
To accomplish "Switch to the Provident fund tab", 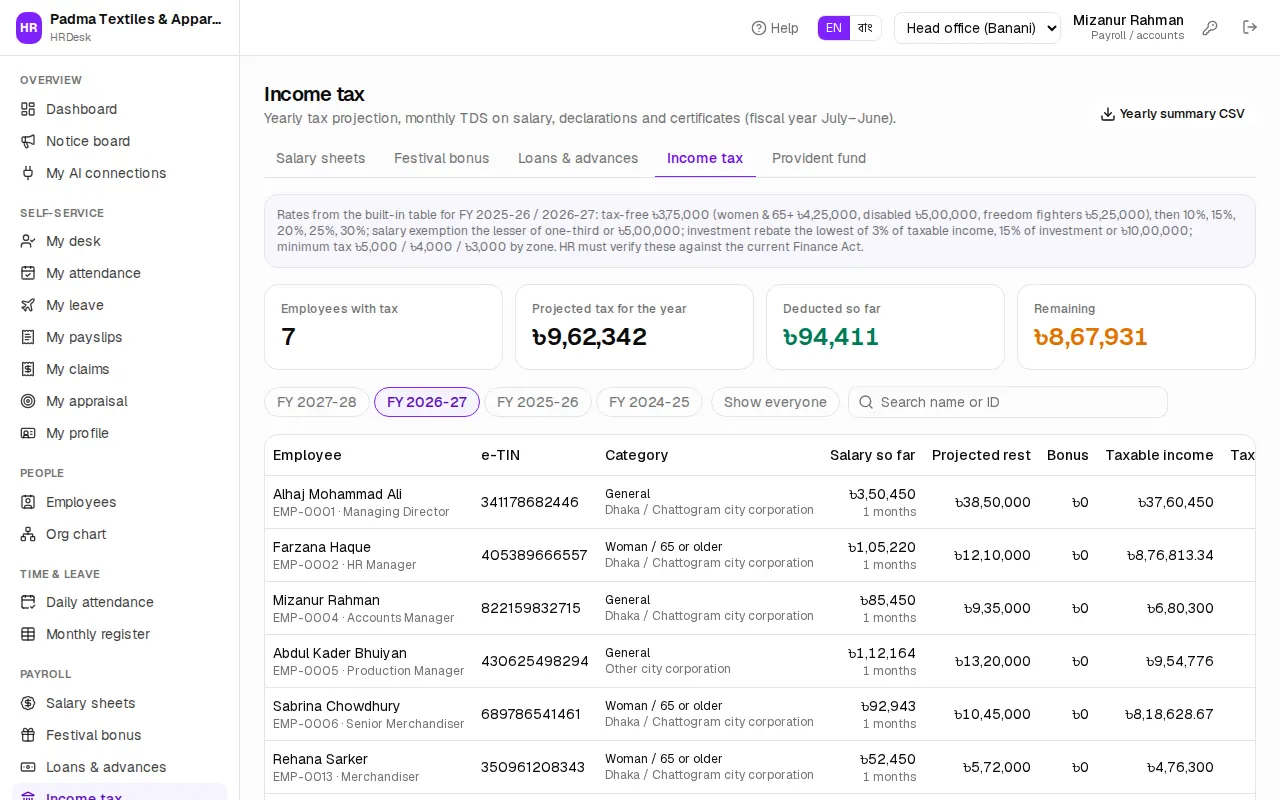I will (819, 158).
